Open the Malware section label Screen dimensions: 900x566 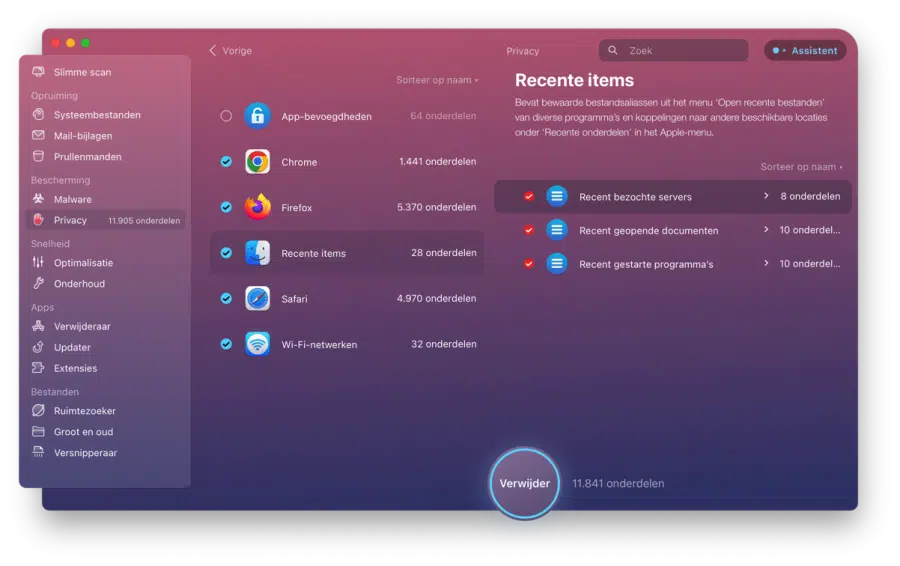click(x=72, y=199)
